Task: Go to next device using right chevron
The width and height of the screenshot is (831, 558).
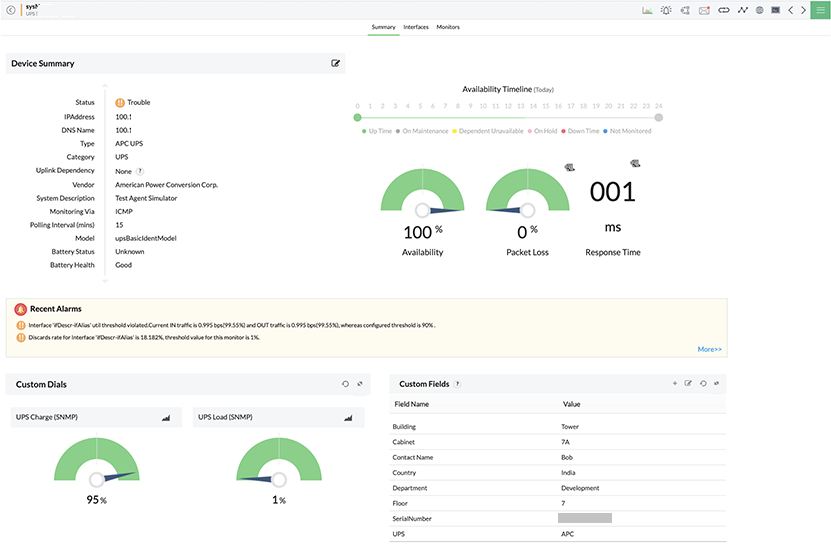Action: (804, 10)
